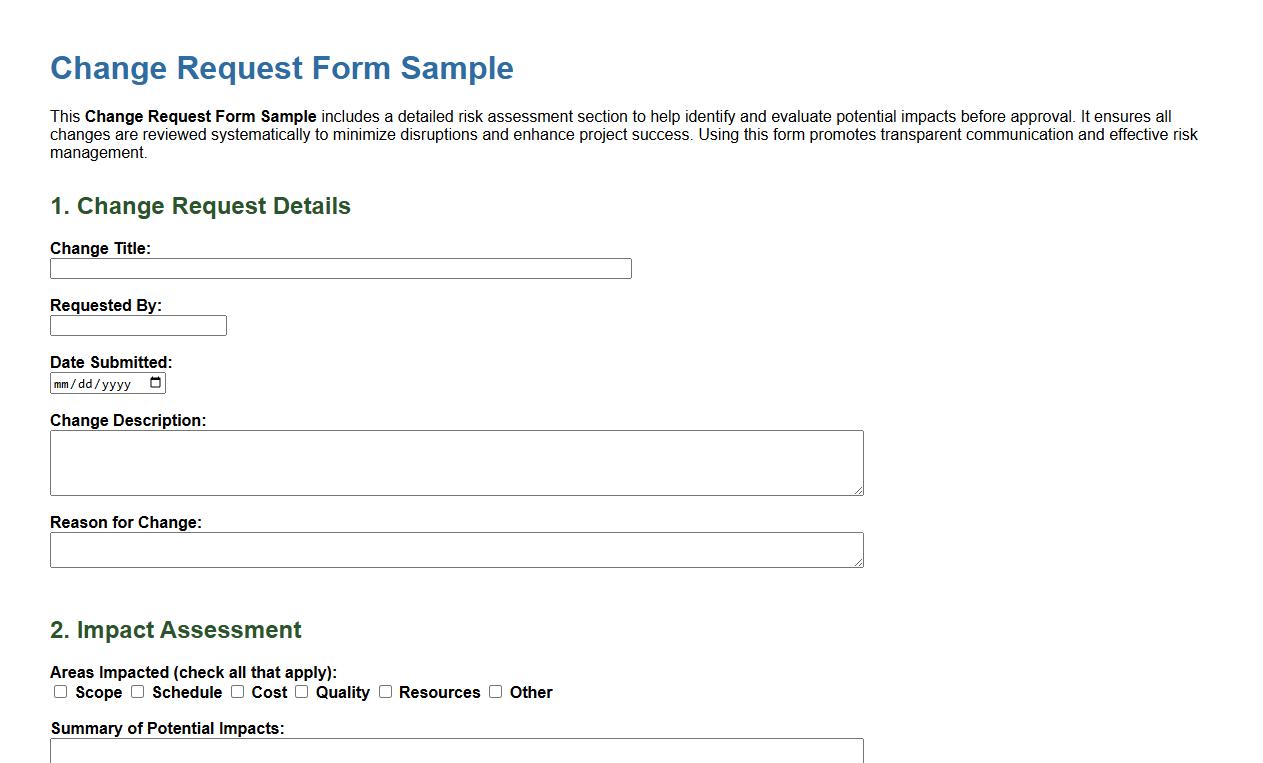
Task: Enable the Cost checkbox
Action: tap(237, 691)
